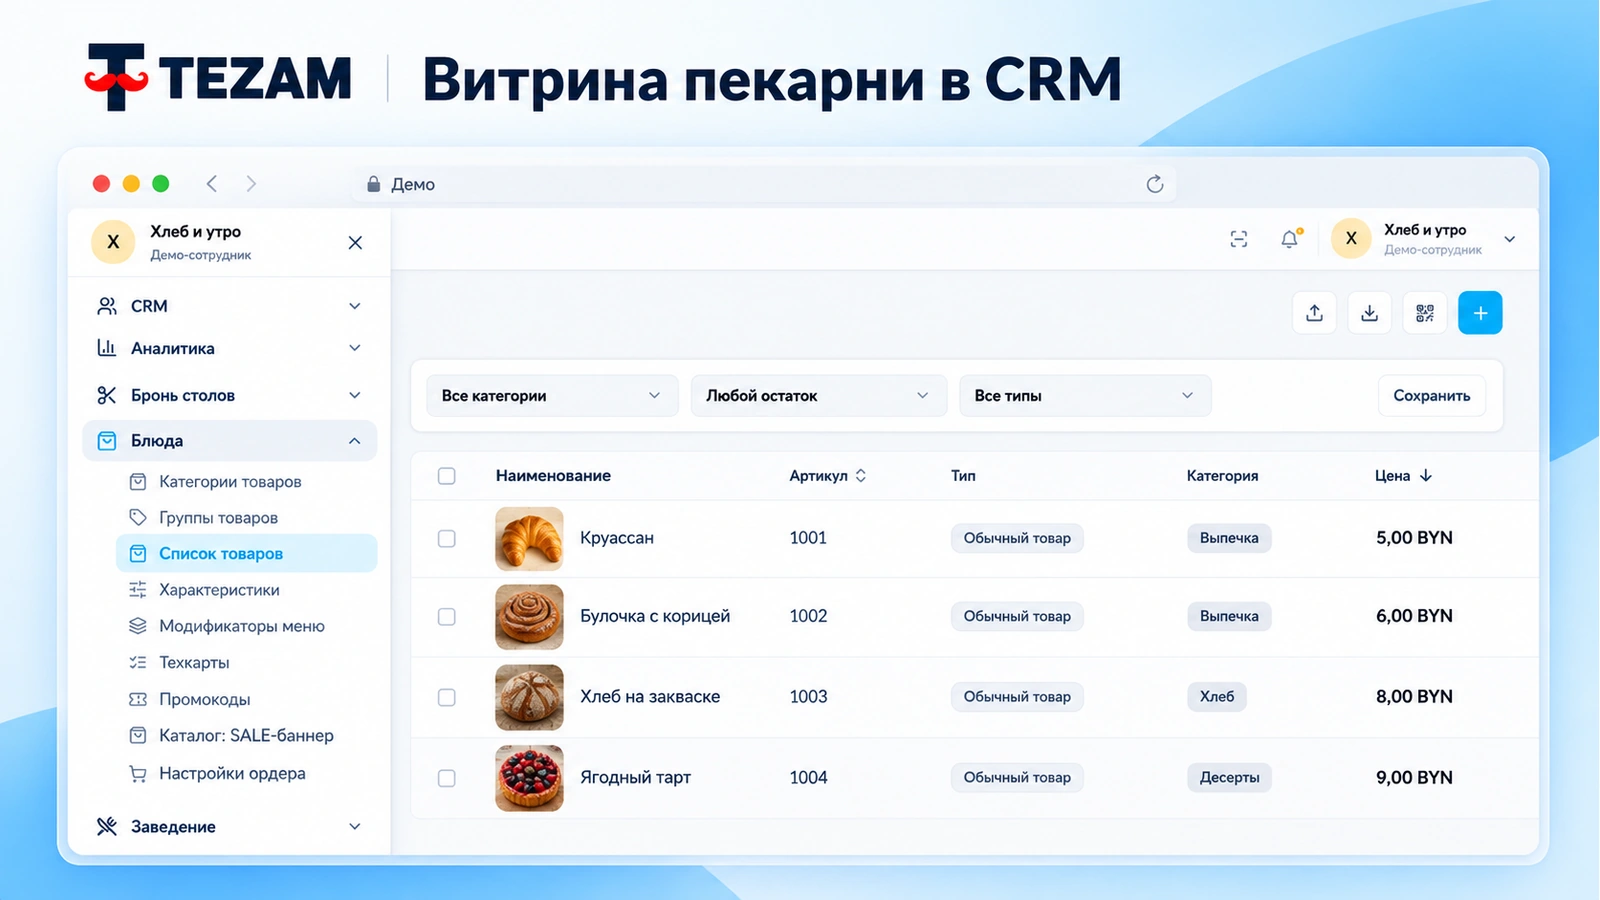Viewport: 1600px width, 900px height.
Task: Open Модификаторы меню item
Action: point(246,626)
